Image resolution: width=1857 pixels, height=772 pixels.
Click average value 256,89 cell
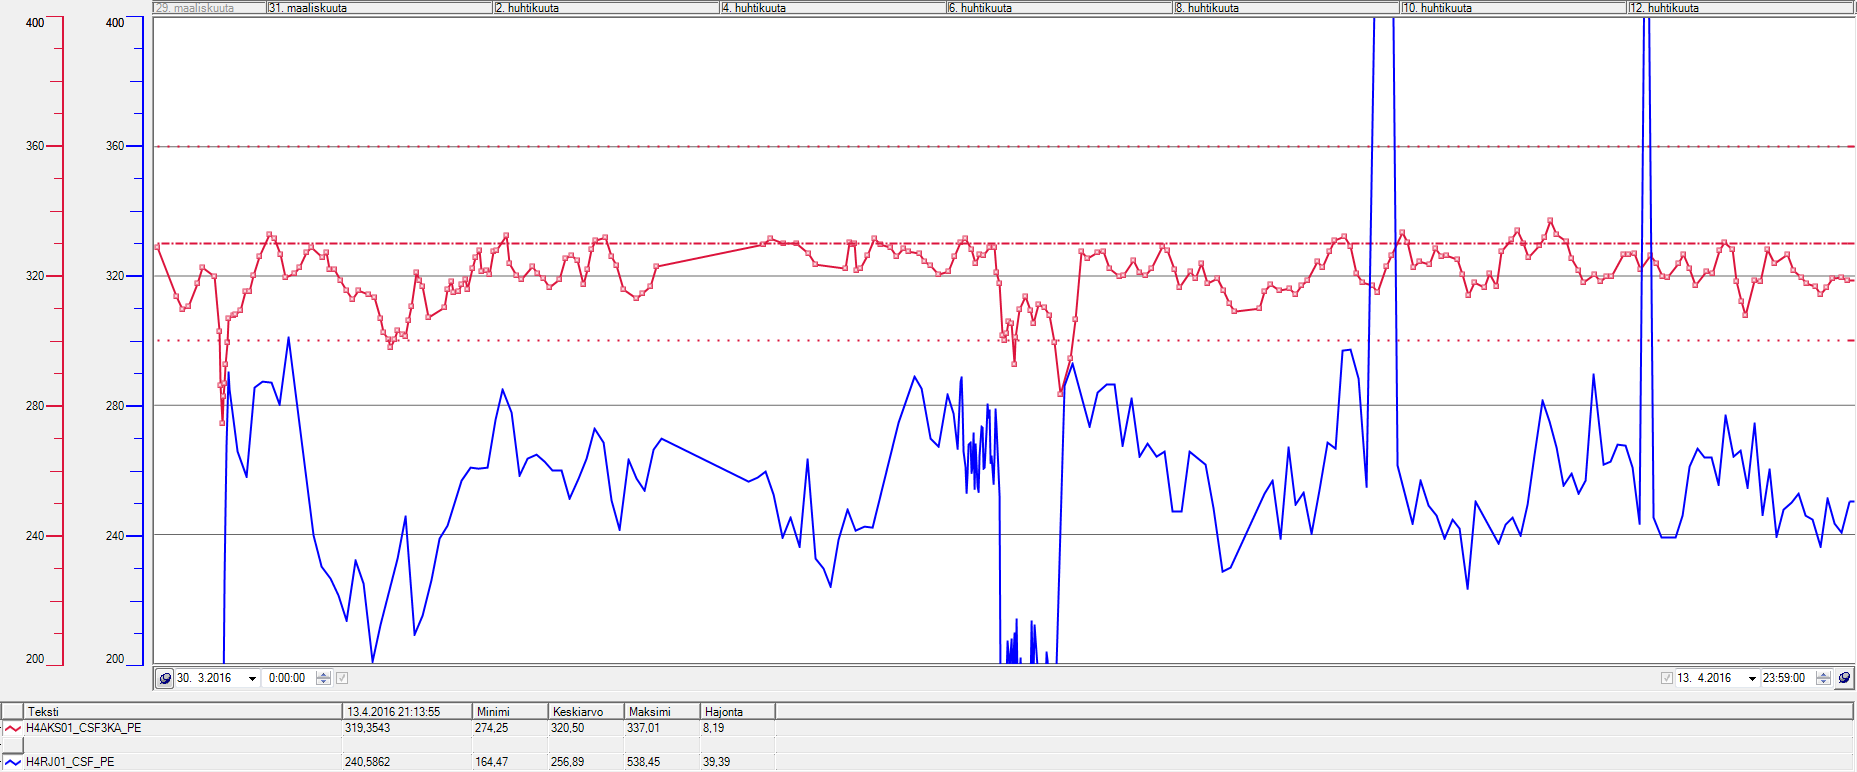point(586,762)
